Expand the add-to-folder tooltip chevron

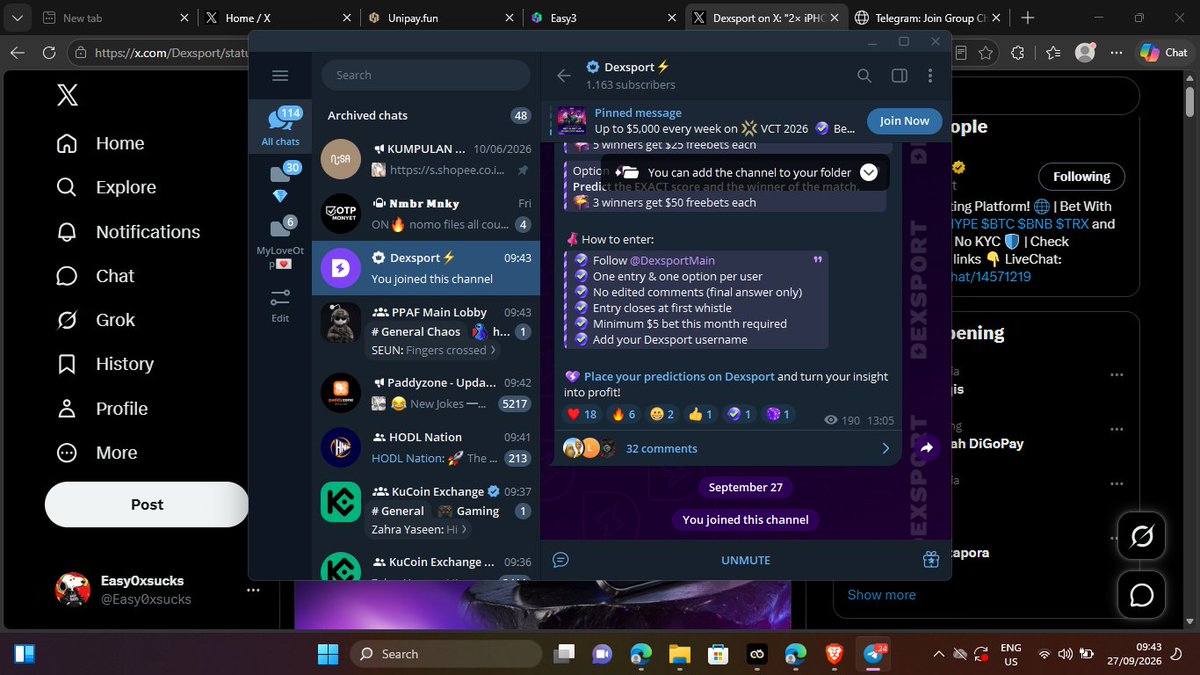tap(869, 172)
